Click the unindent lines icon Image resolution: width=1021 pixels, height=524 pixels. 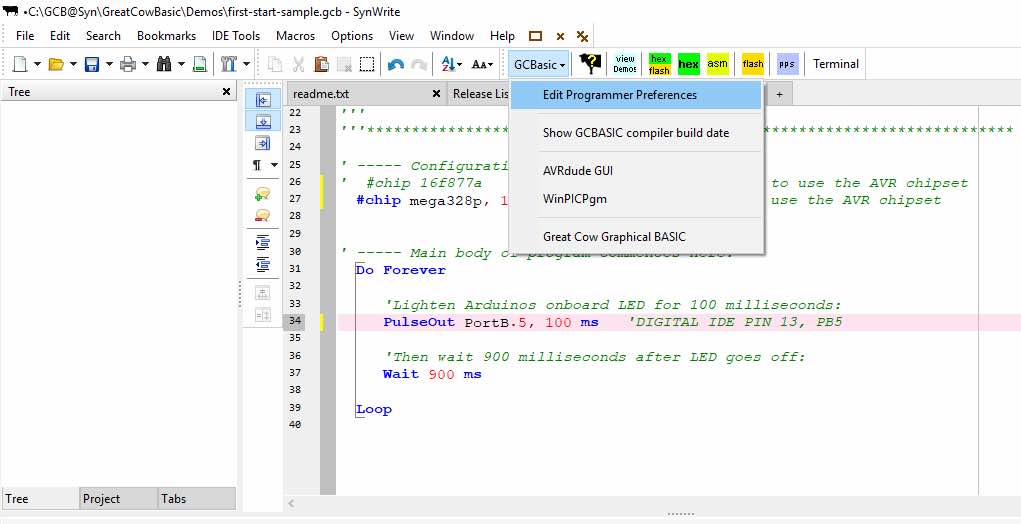click(262, 264)
